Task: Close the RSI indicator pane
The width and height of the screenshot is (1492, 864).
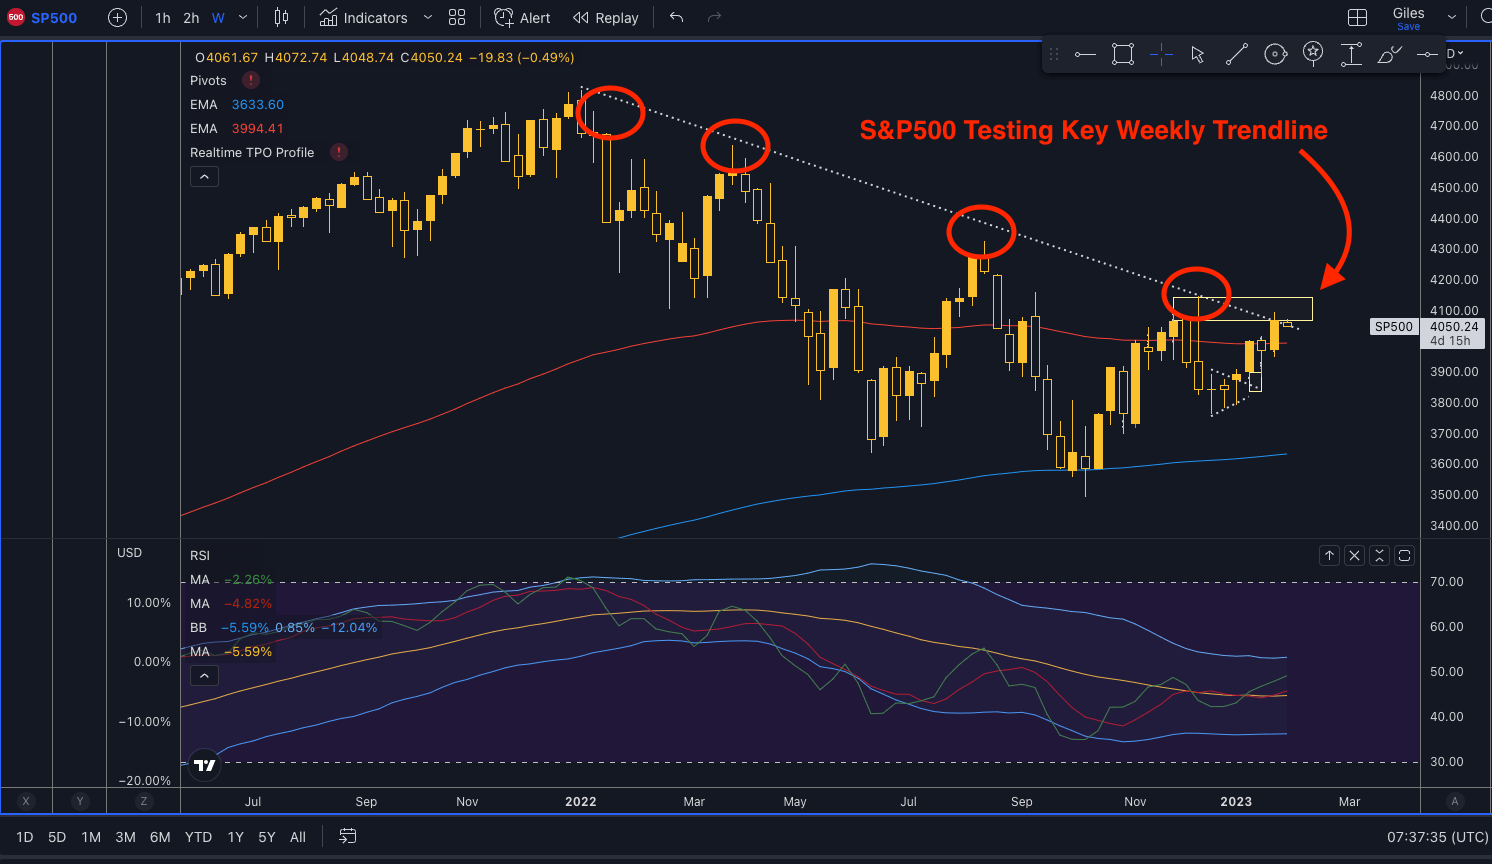Action: tap(1354, 555)
